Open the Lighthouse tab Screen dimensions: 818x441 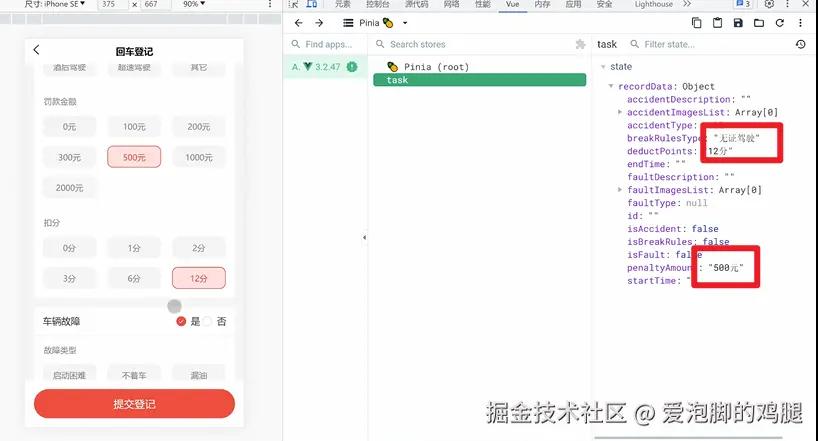click(x=654, y=4)
